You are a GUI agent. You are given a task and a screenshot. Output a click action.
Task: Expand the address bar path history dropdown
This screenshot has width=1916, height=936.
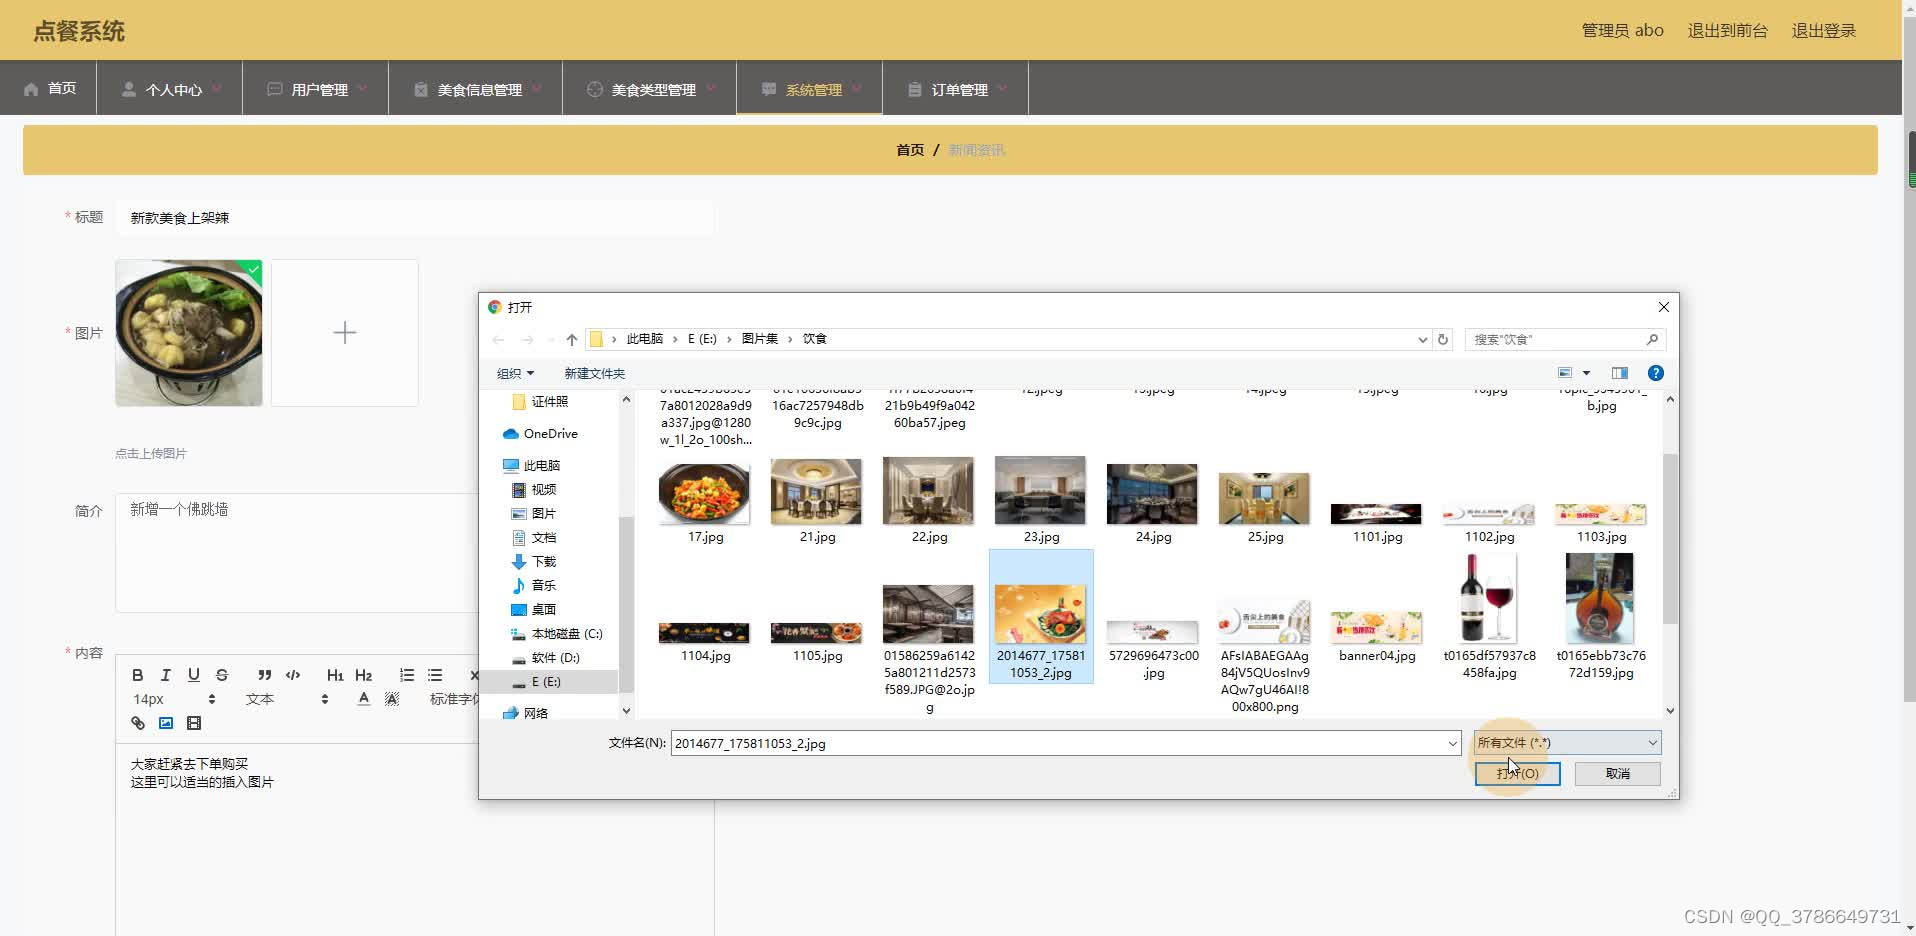[1422, 339]
